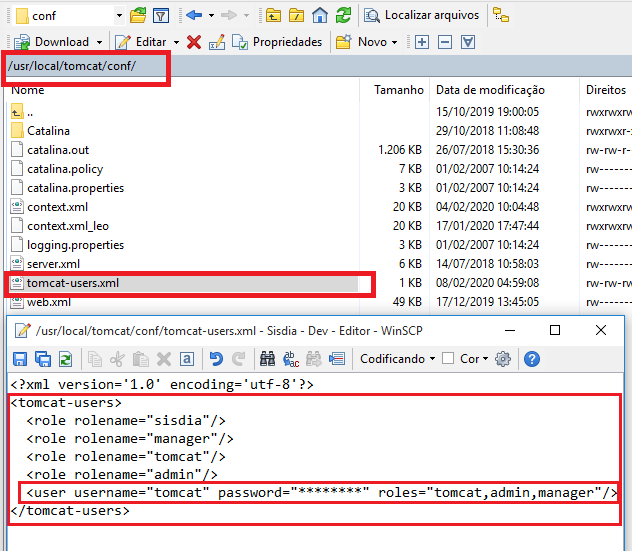
Task: Click the Download button
Action: 51,42
